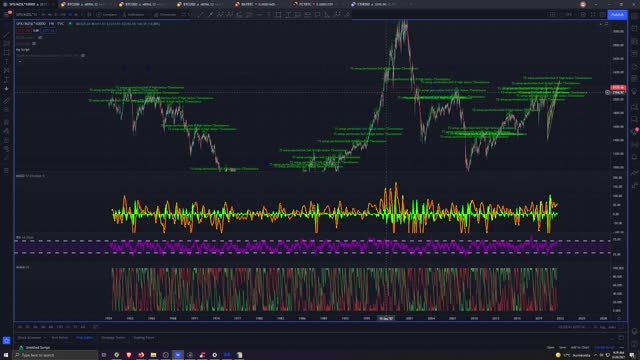This screenshot has height=360, width=640.
Task: Toggle auto scale at bottom right
Action: point(612,327)
